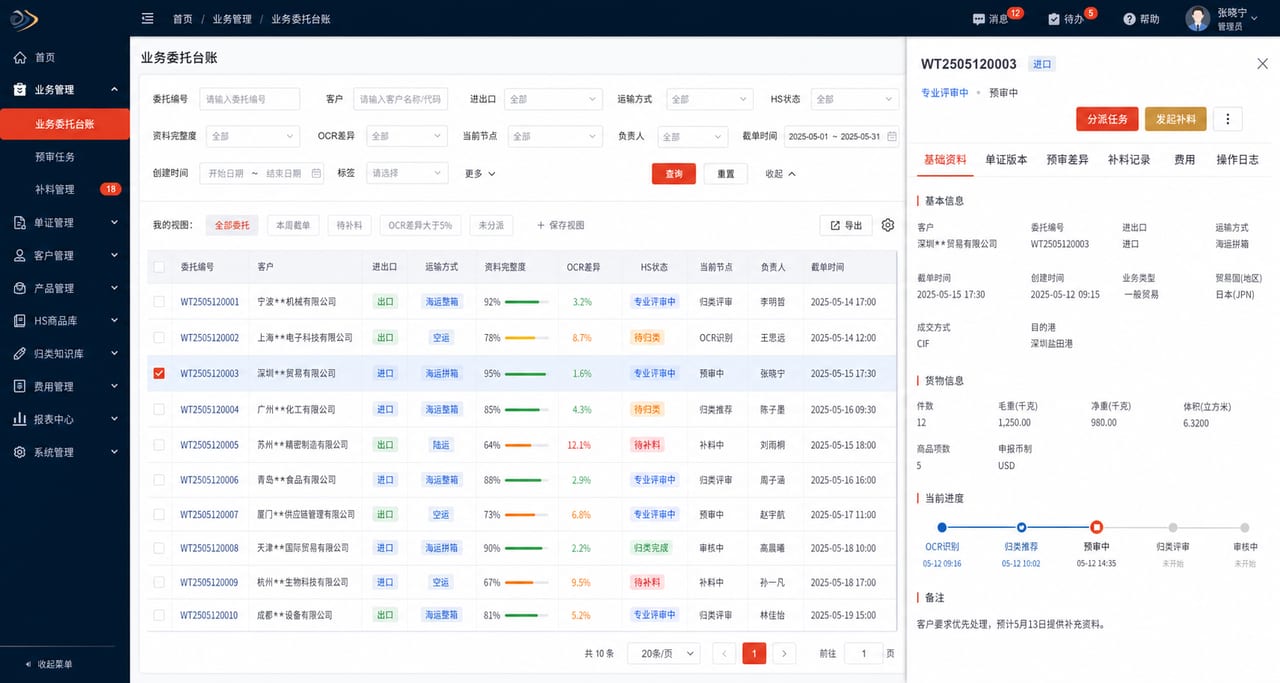Viewport: 1280px width, 683px height.
Task: Check the row WT2505120010 checkbox
Action: [158, 615]
